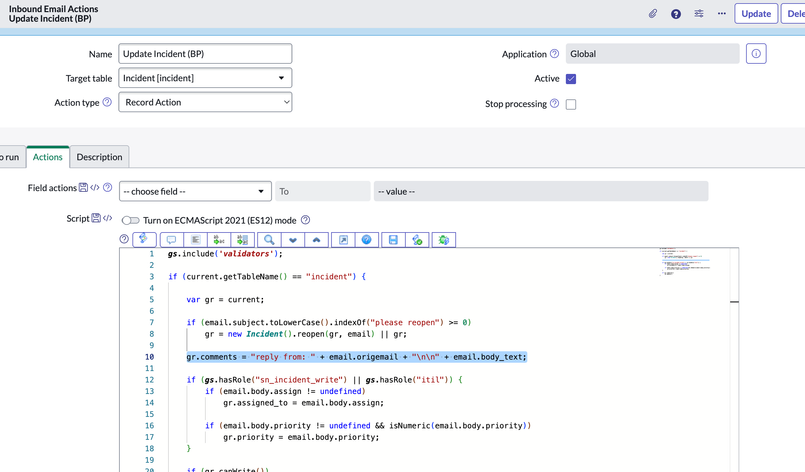Click the save floppy disk toolbar button
The width and height of the screenshot is (805, 472).
point(393,240)
